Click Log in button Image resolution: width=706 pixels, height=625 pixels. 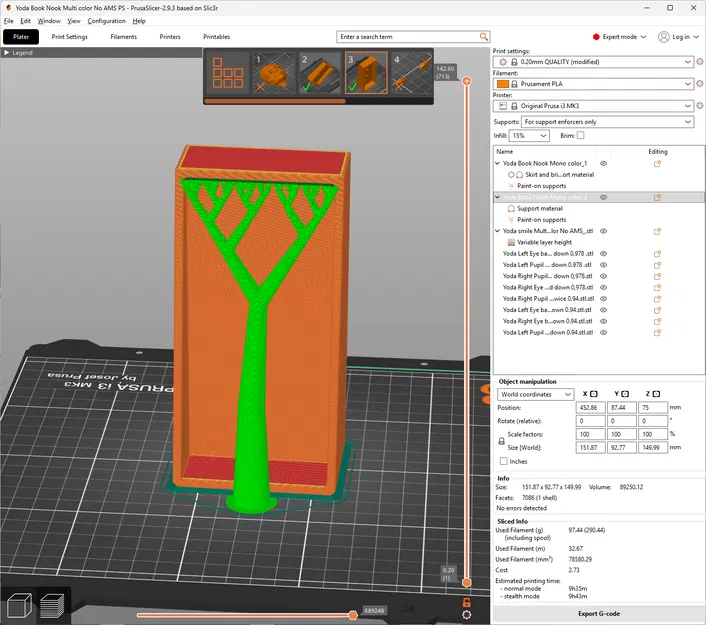coord(681,36)
